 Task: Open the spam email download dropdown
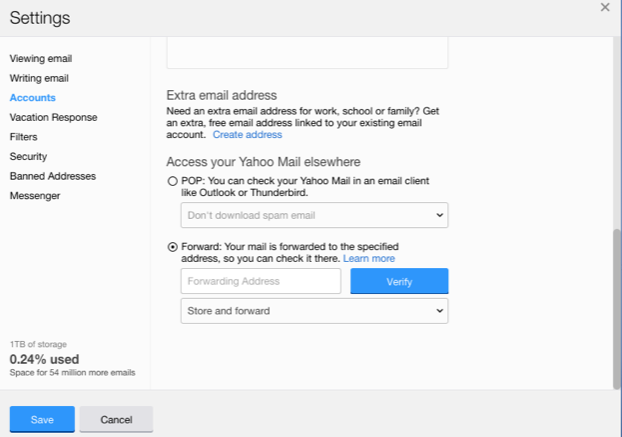click(x=314, y=215)
